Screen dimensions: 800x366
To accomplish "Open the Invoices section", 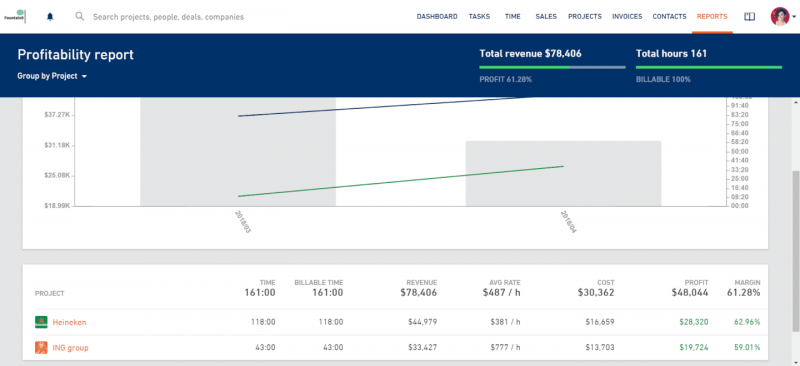I will pyautogui.click(x=627, y=16).
